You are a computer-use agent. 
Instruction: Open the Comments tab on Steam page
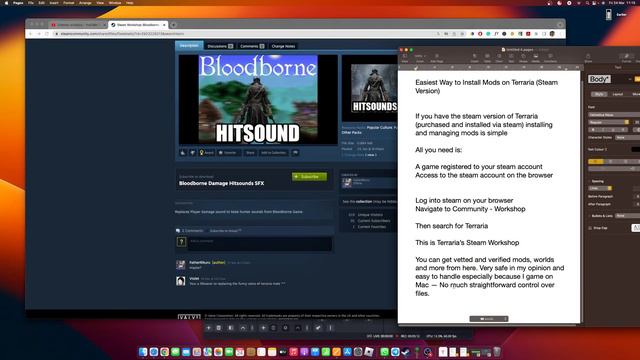[x=252, y=46]
